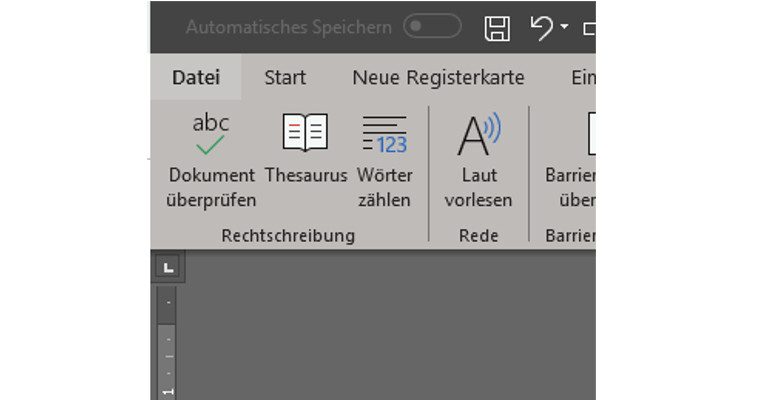Open the Datei tab
Image resolution: width=768 pixels, height=400 pixels.
[195, 77]
